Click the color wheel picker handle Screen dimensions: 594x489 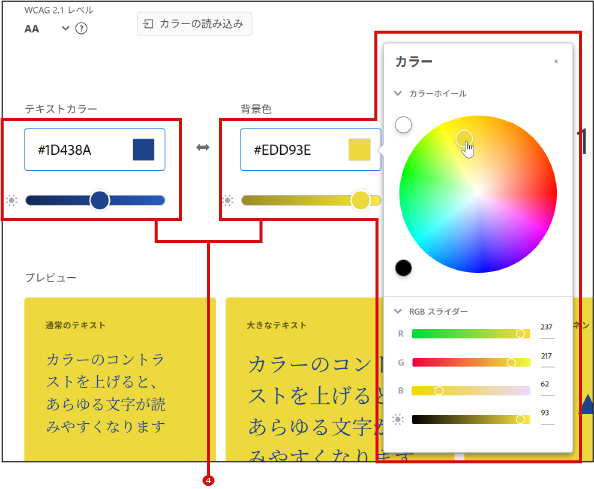(x=464, y=138)
